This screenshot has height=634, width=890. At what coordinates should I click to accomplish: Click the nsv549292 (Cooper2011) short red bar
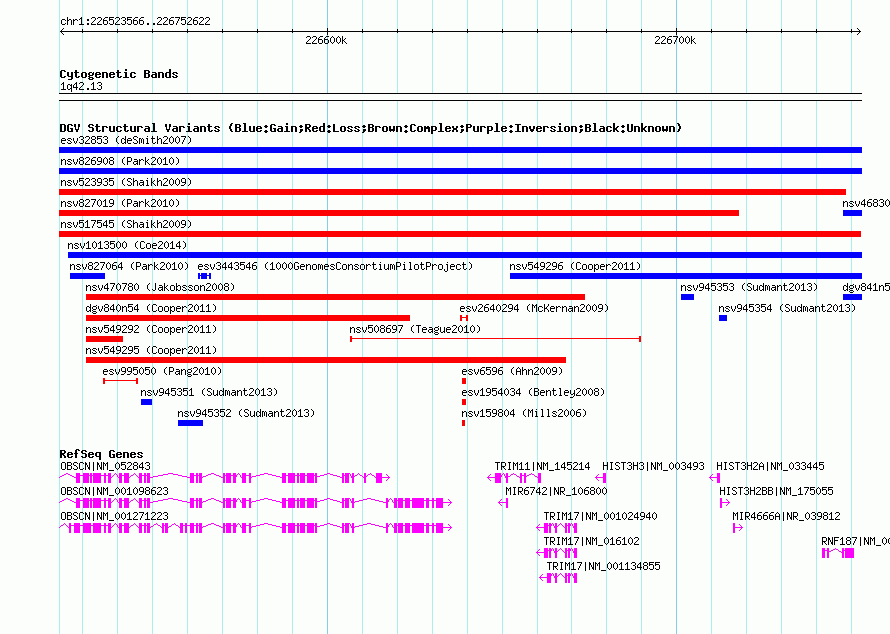(x=104, y=339)
